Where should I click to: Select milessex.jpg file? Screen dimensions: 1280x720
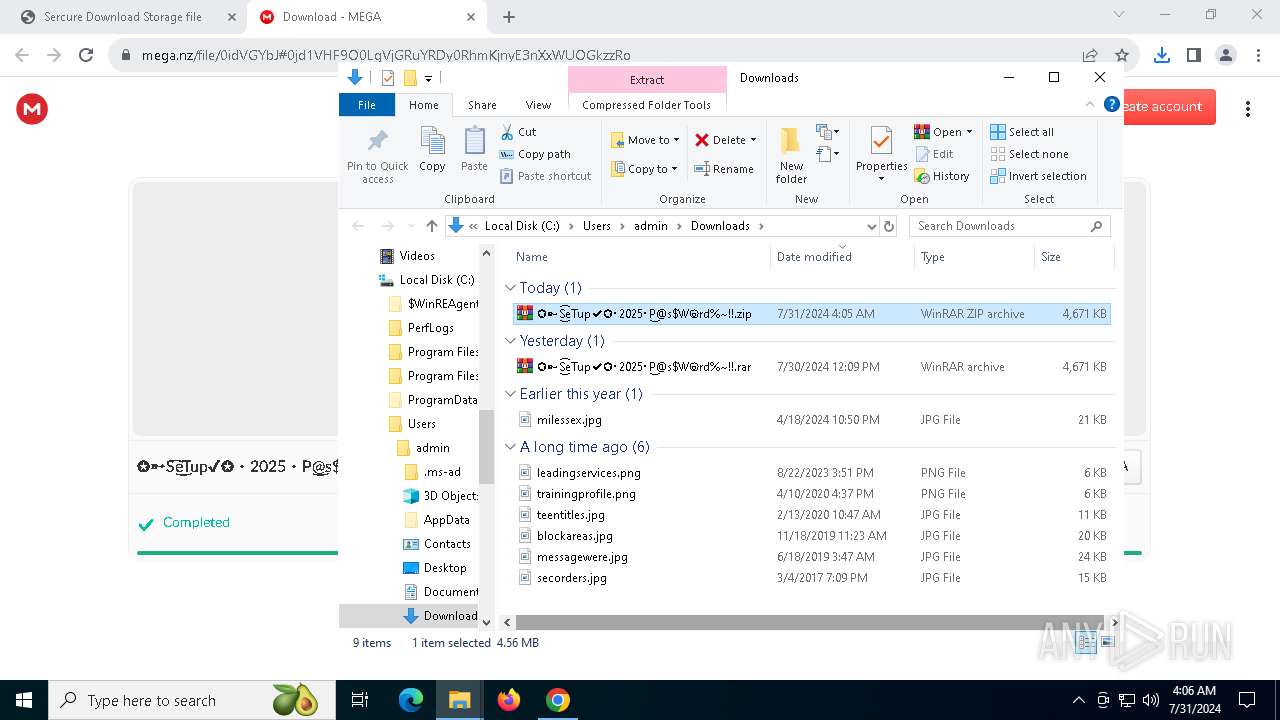812,420
